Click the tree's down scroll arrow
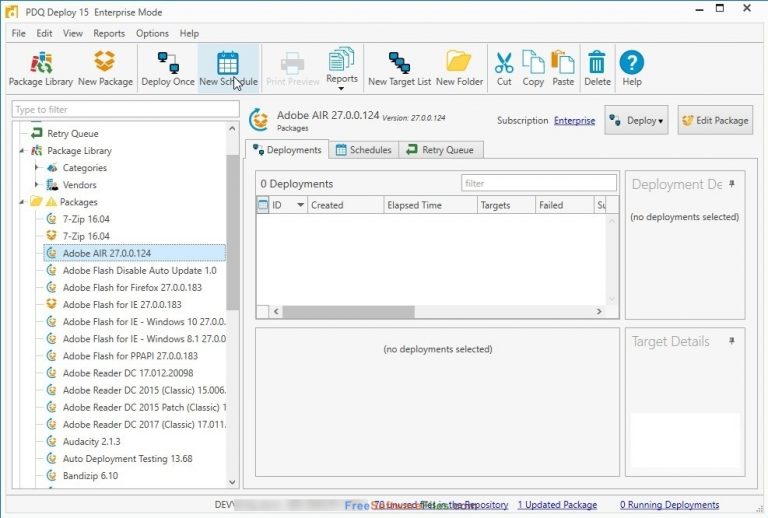 point(232,482)
